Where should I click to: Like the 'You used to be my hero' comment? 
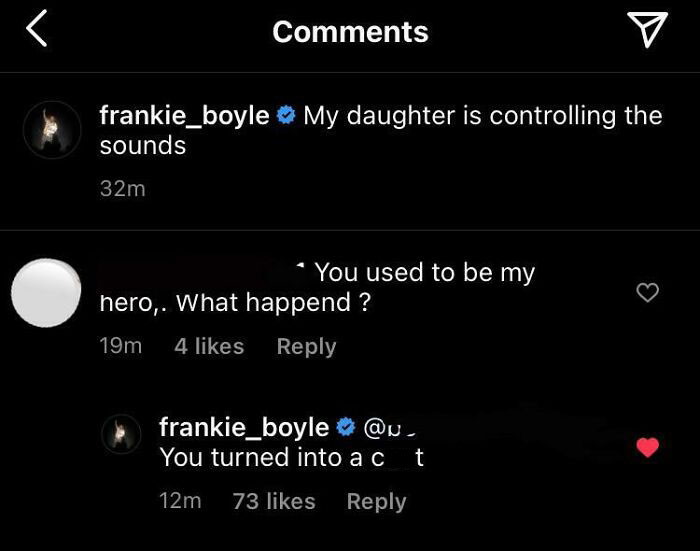pyautogui.click(x=648, y=293)
